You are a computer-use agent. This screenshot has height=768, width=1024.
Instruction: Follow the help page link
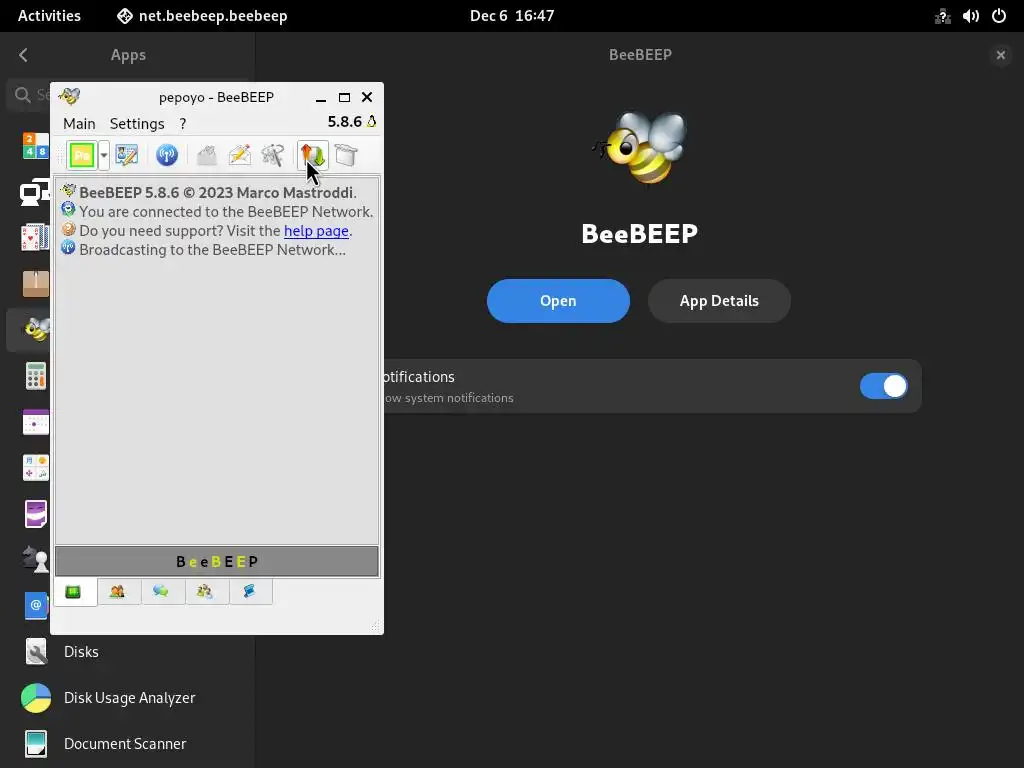tap(316, 231)
